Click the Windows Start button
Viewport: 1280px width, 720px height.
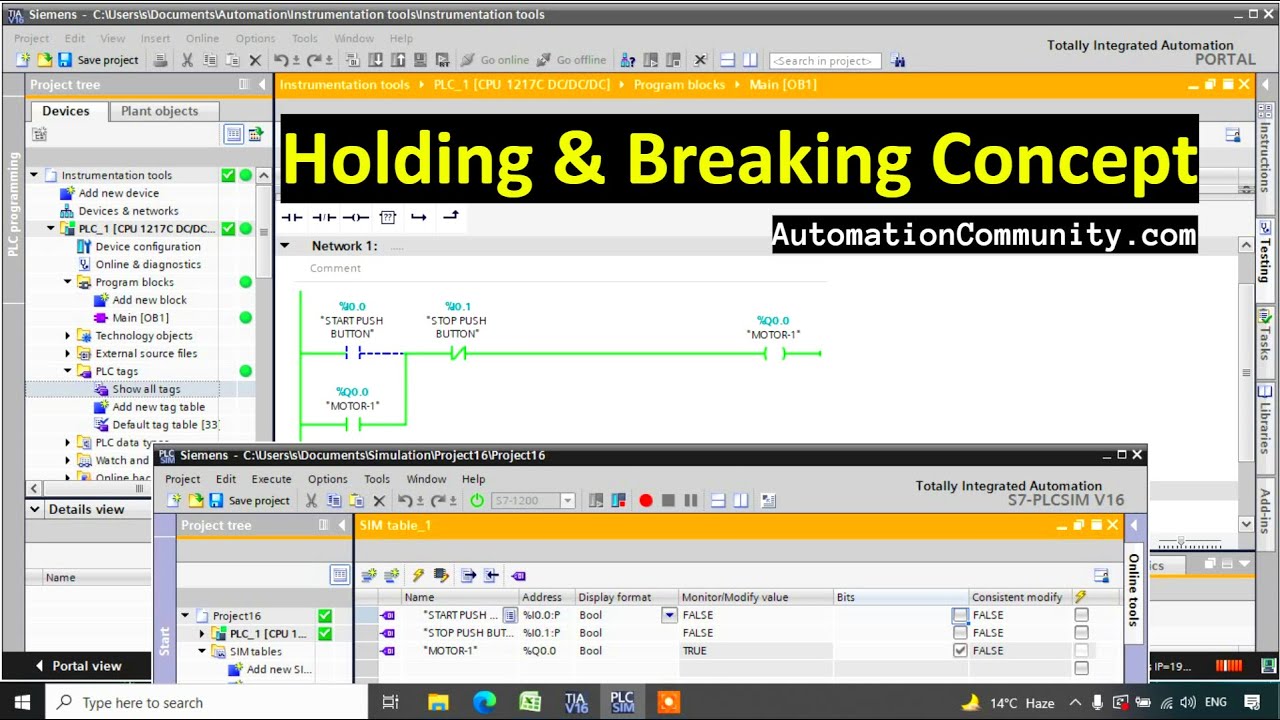[22, 702]
